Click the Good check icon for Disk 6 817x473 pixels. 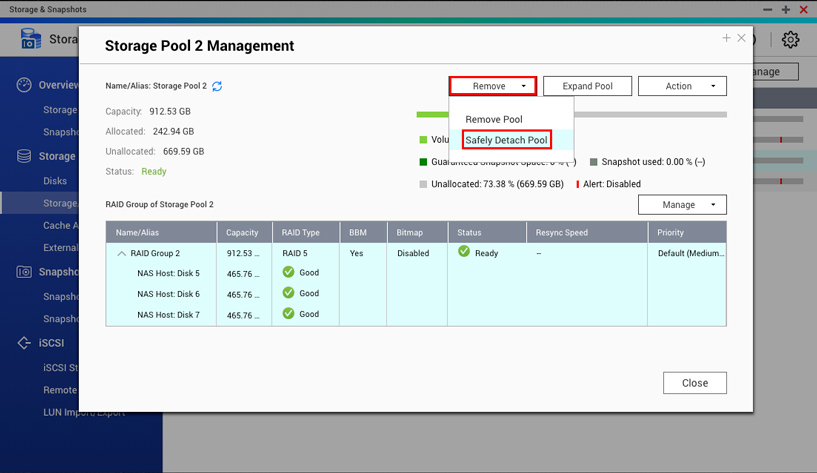point(288,293)
